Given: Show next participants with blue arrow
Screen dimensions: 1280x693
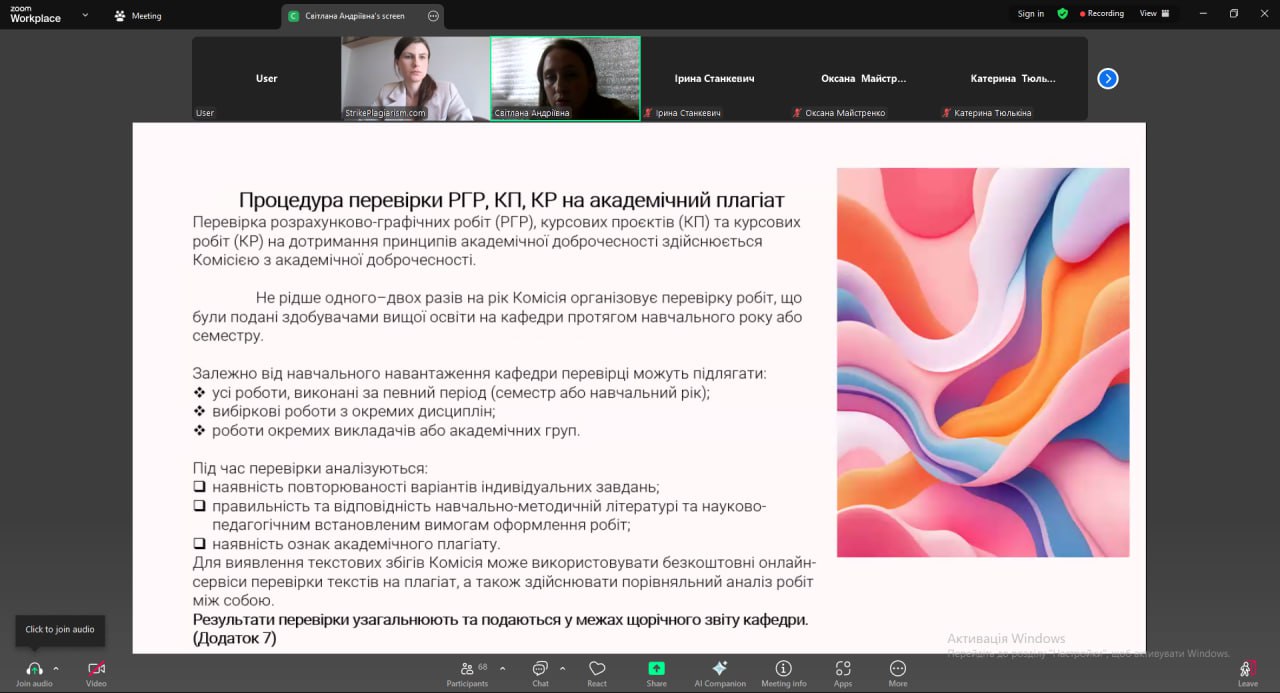Looking at the screenshot, I should (1108, 79).
